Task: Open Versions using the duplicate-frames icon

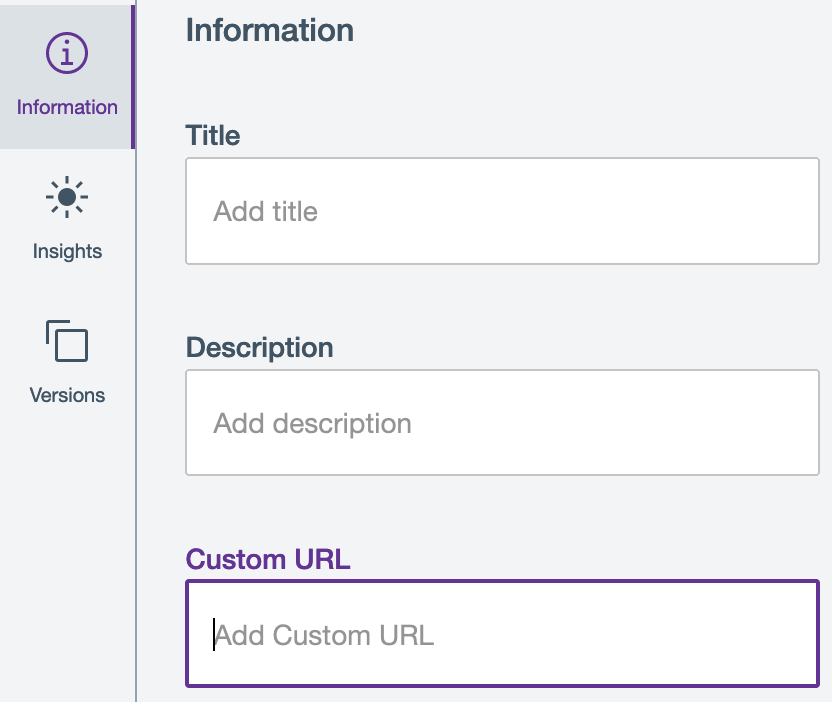Action: pyautogui.click(x=67, y=342)
